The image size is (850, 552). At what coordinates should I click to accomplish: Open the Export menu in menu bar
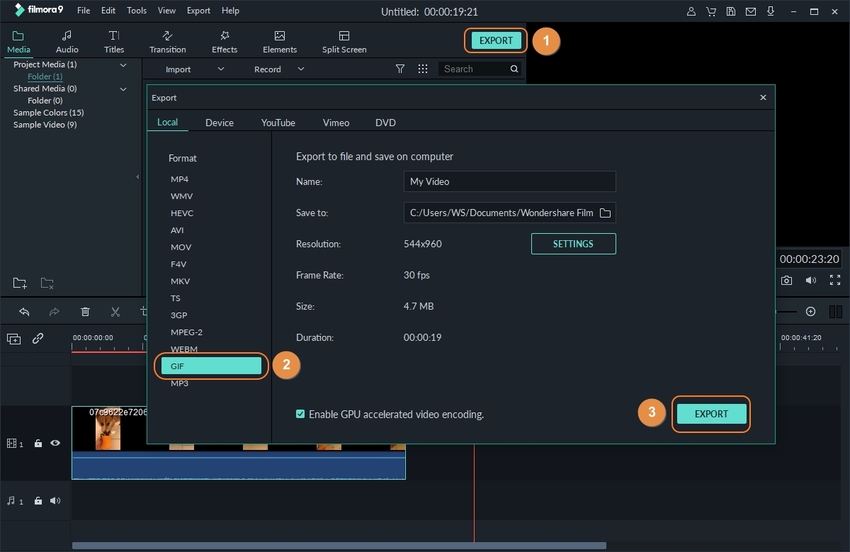point(198,11)
